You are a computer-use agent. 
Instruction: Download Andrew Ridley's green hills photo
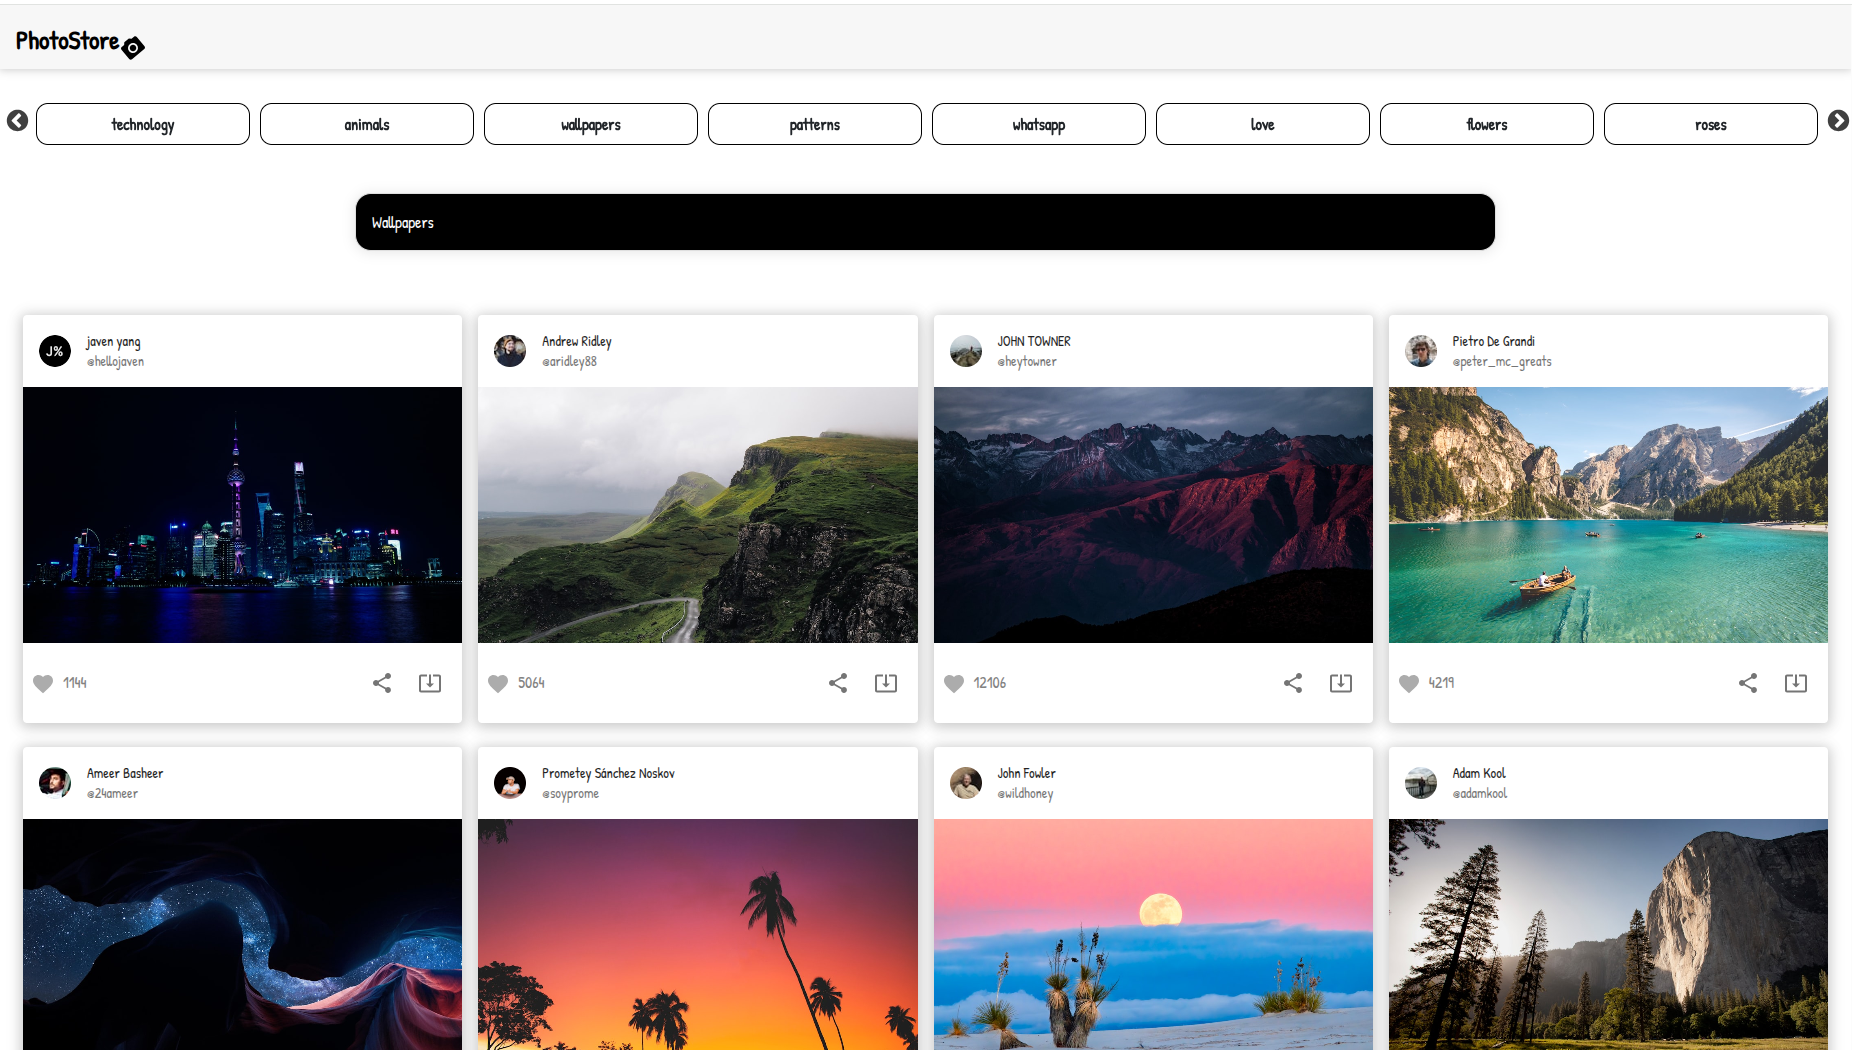pyautogui.click(x=886, y=683)
